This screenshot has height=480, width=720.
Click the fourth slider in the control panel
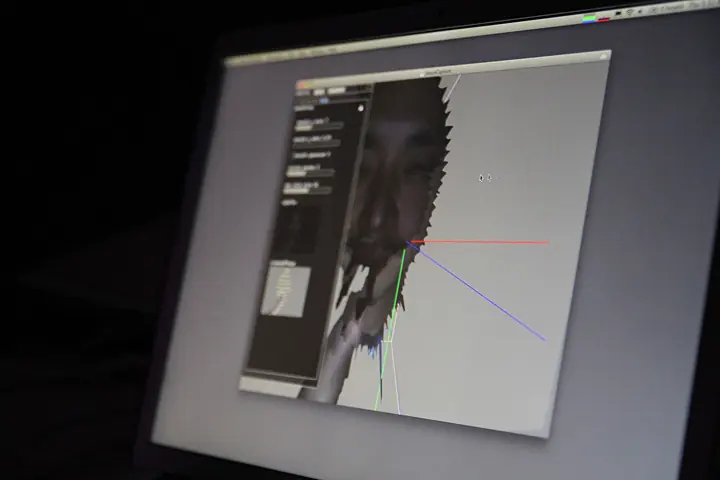click(312, 174)
